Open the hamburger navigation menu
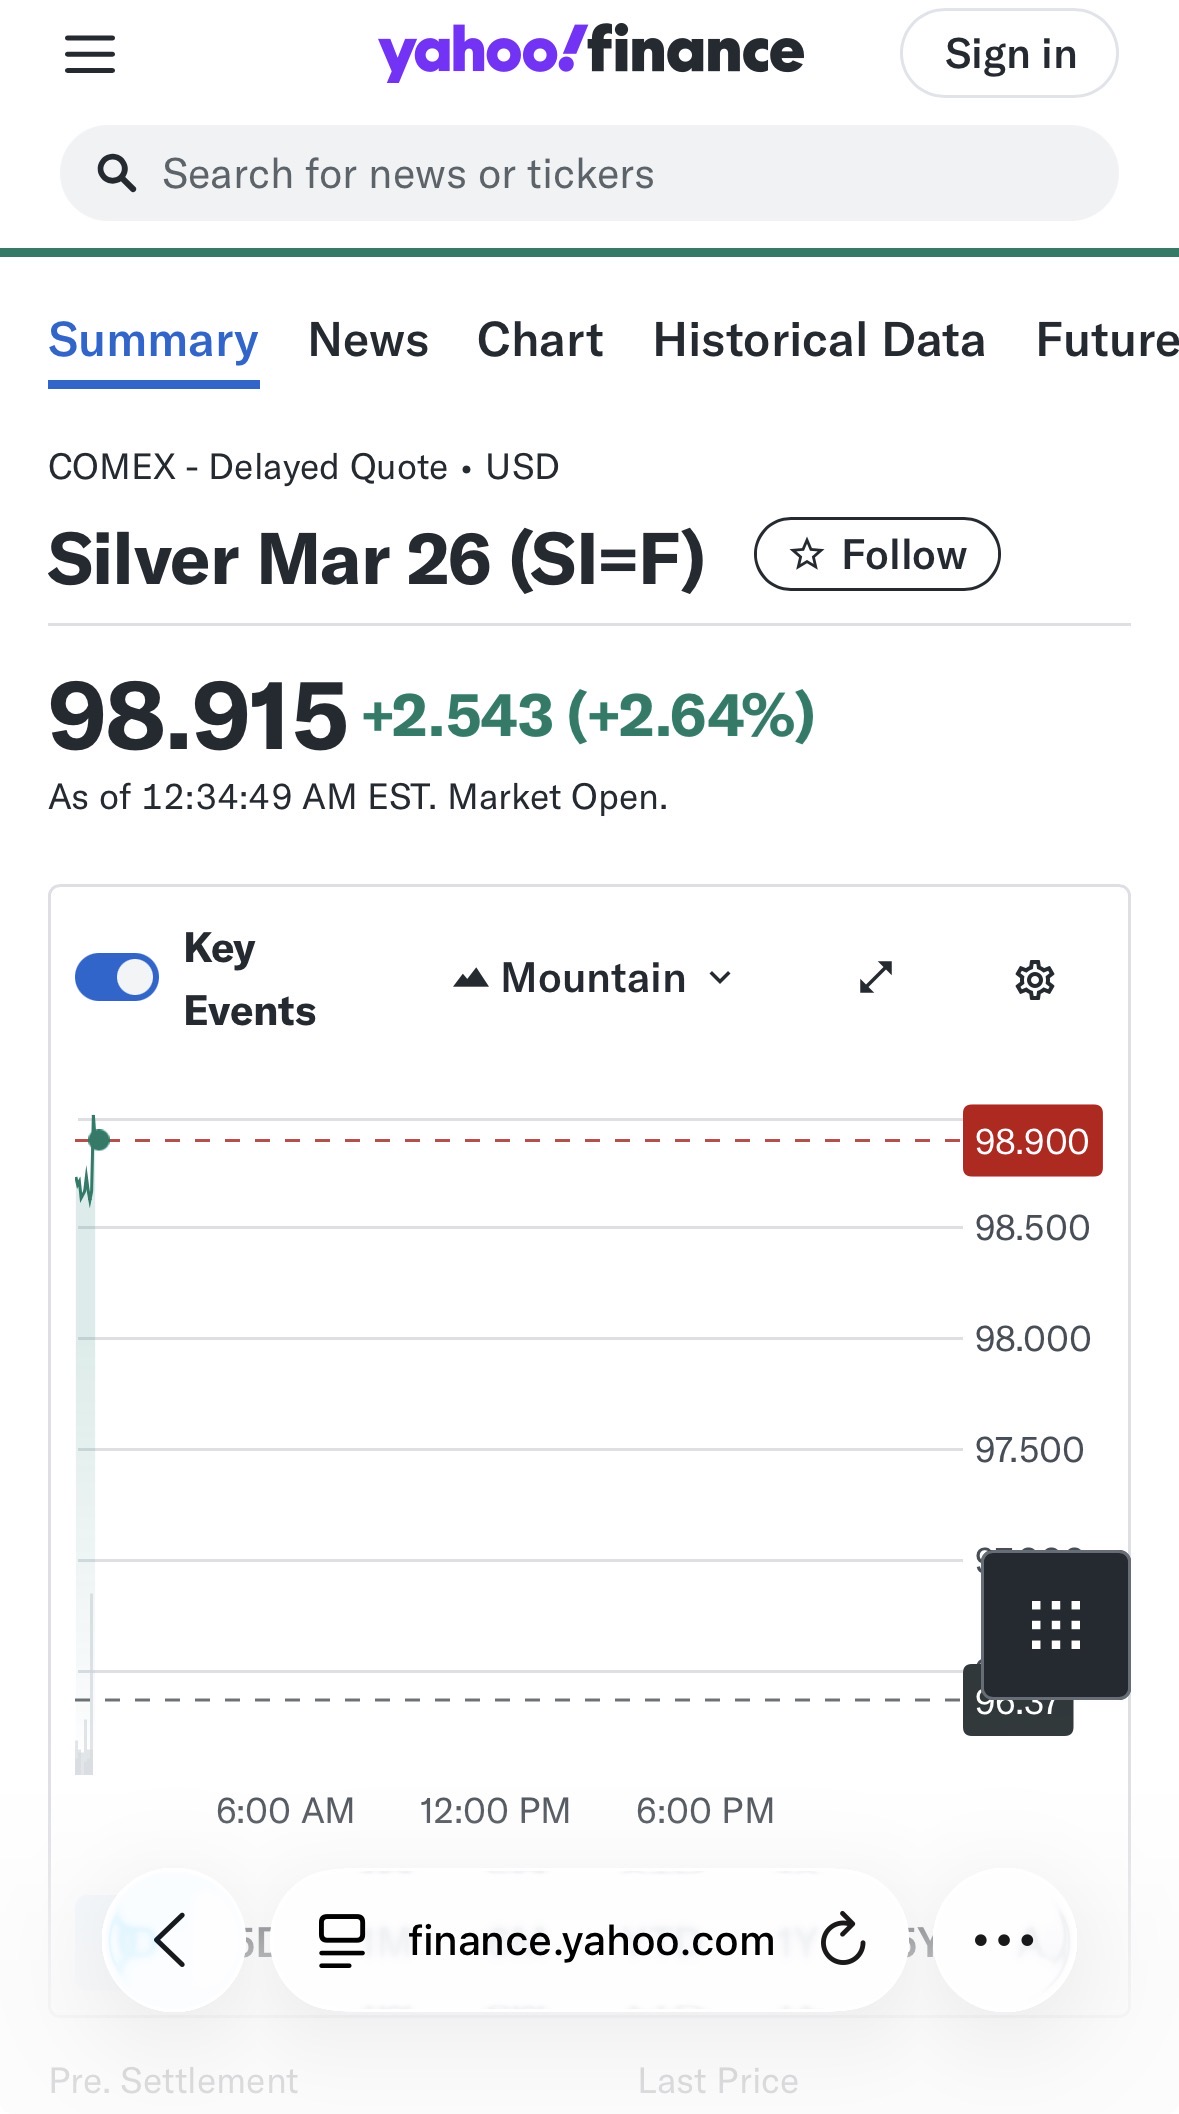Screen dimensions: 1179x2114 [x=90, y=54]
